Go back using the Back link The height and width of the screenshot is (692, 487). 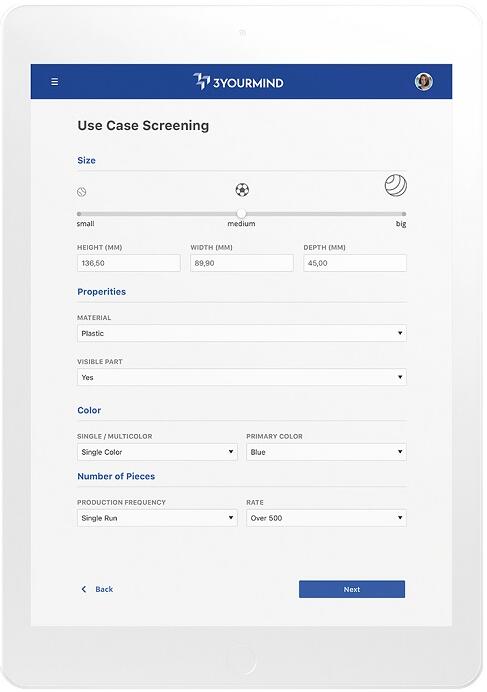[x=104, y=589]
